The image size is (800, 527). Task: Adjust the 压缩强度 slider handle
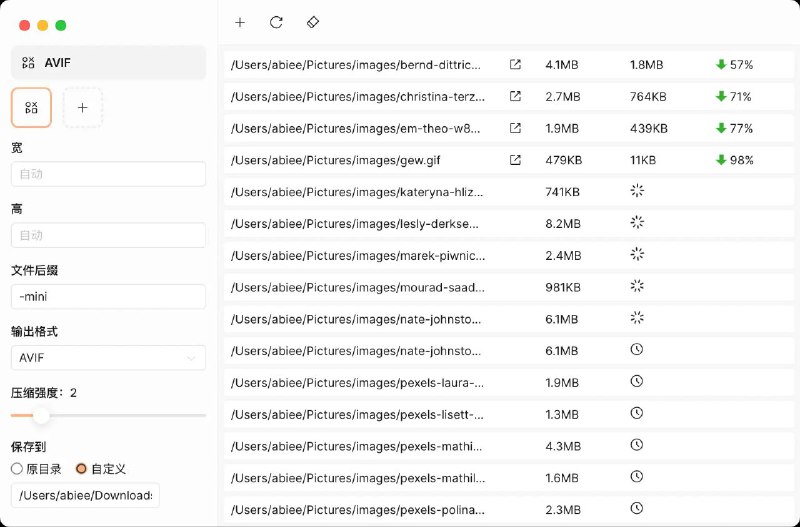point(41,415)
